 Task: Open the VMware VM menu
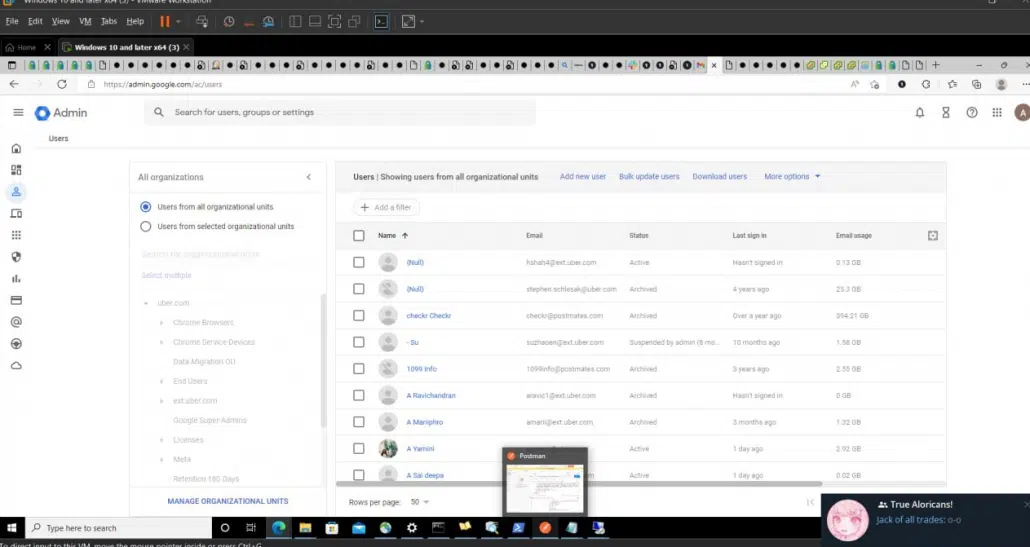(85, 21)
